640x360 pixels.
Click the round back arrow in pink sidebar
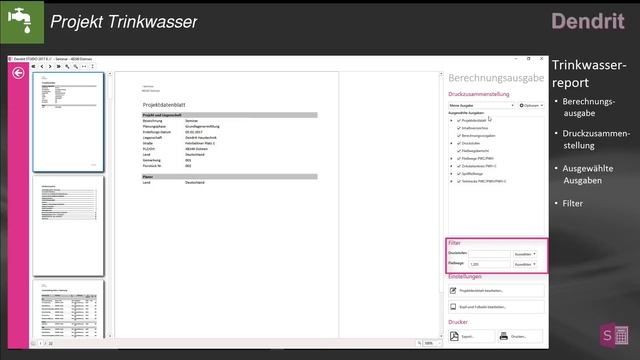pyautogui.click(x=18, y=73)
